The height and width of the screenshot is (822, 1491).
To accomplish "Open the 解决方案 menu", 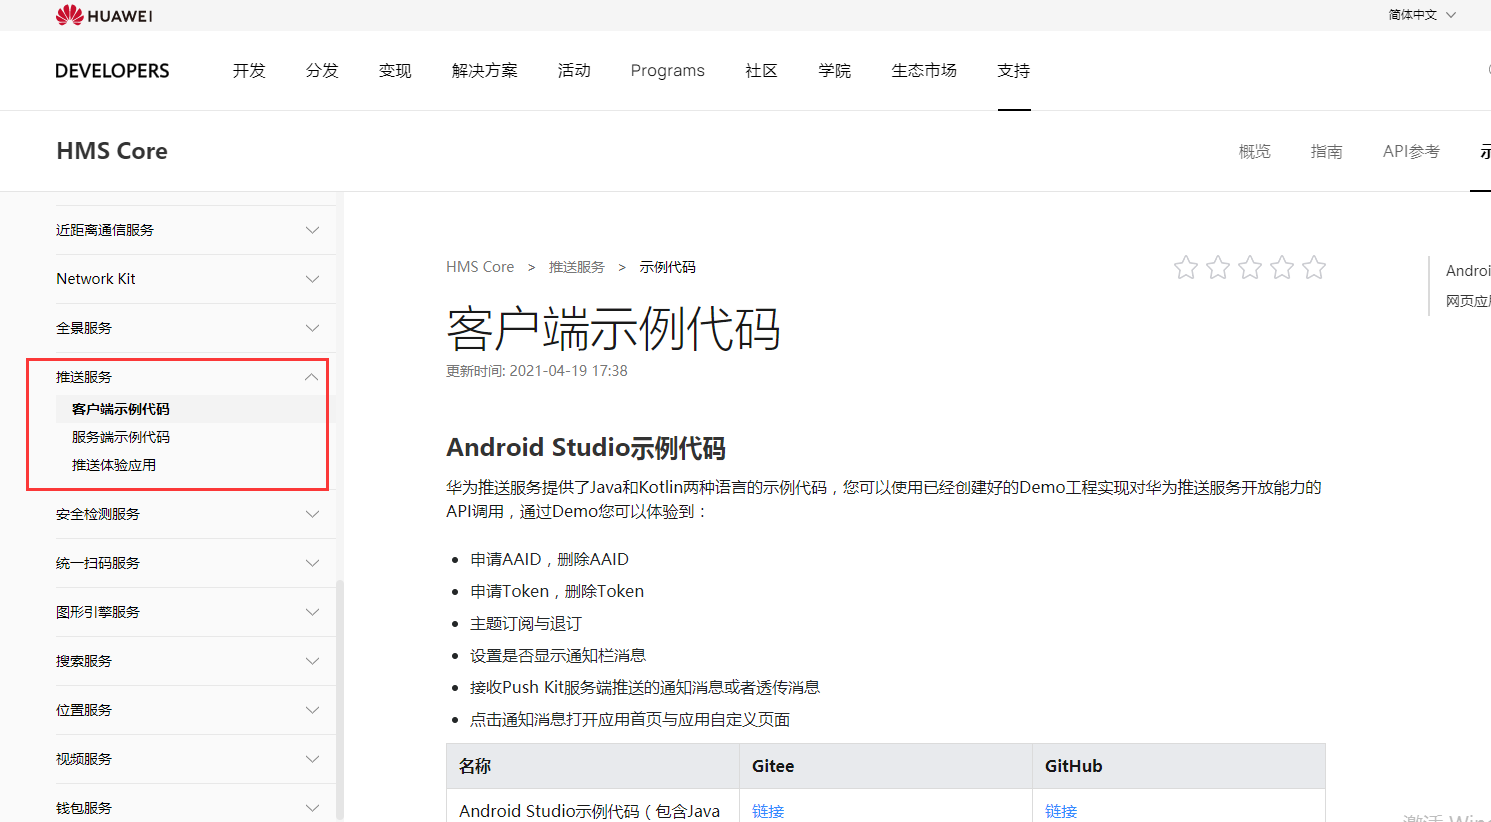I will (x=485, y=71).
